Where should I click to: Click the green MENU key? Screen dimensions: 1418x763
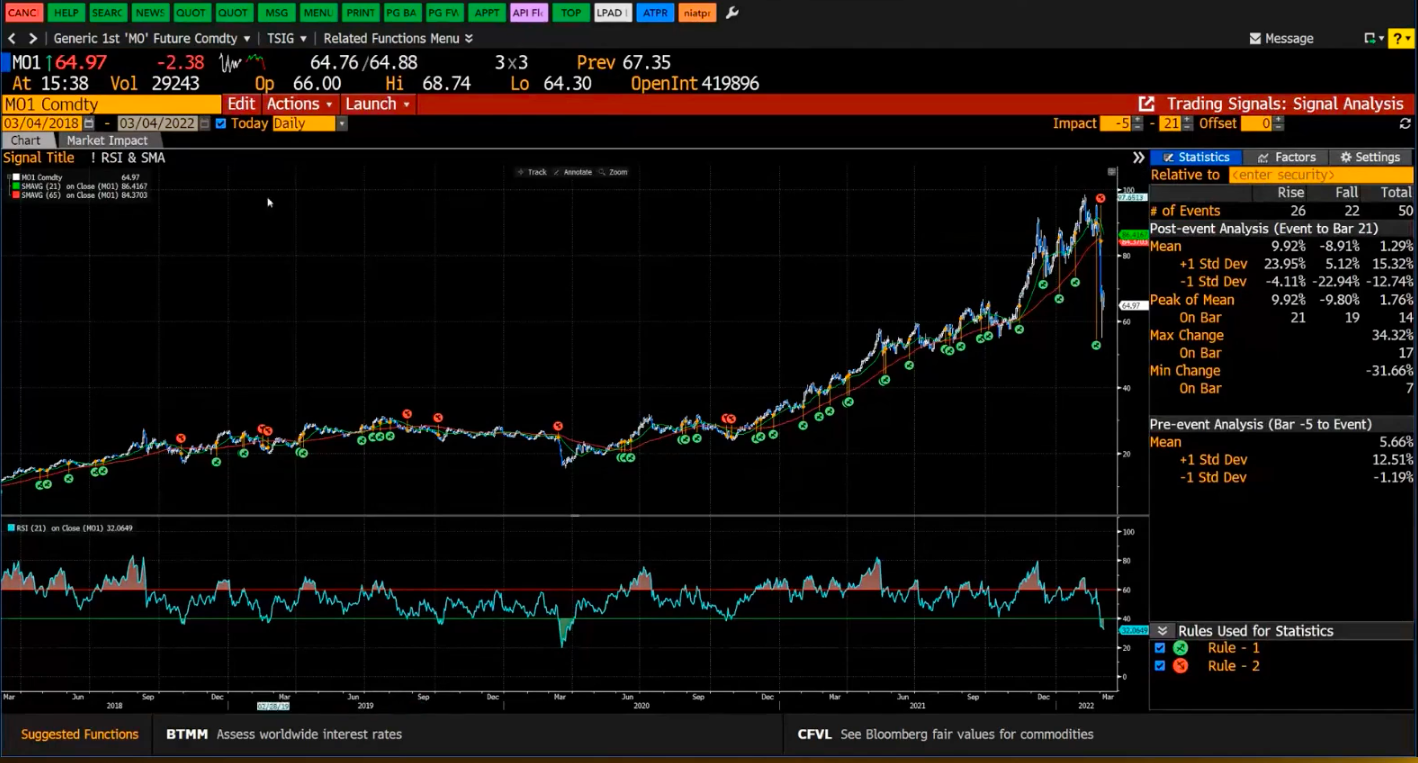317,12
